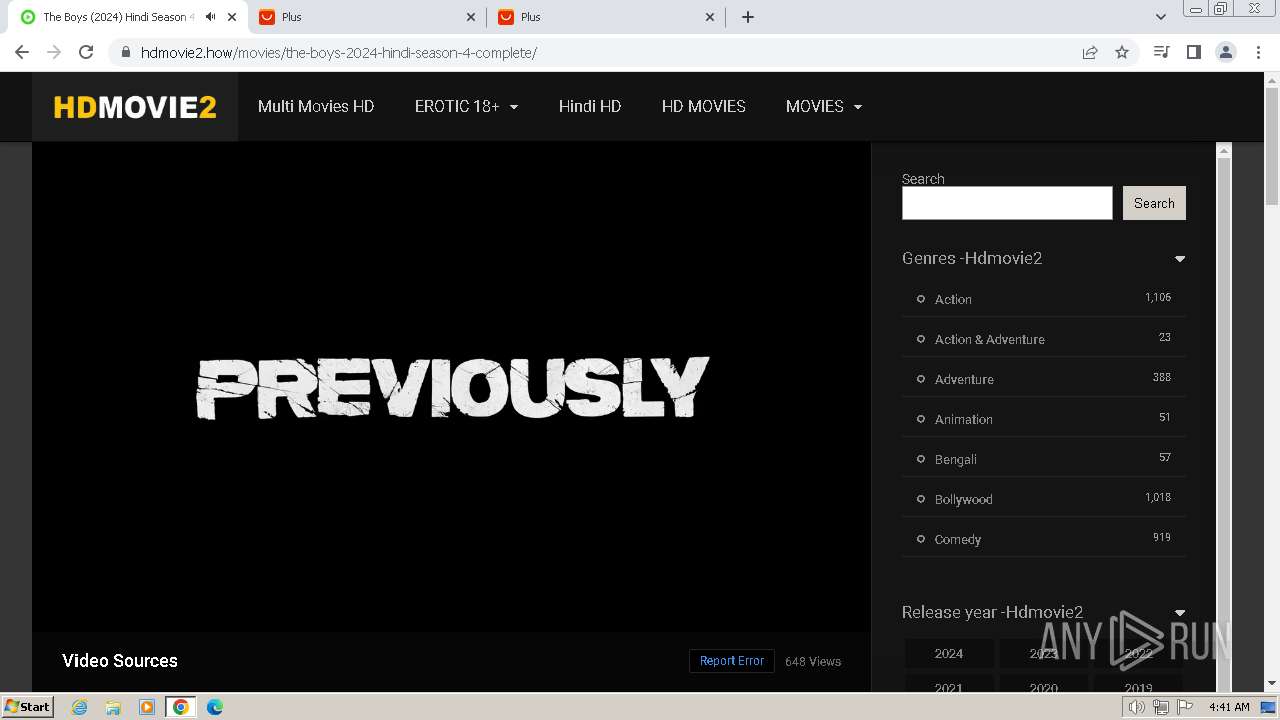Open the Animation genre
The width and height of the screenshot is (1280, 720).
(x=964, y=419)
